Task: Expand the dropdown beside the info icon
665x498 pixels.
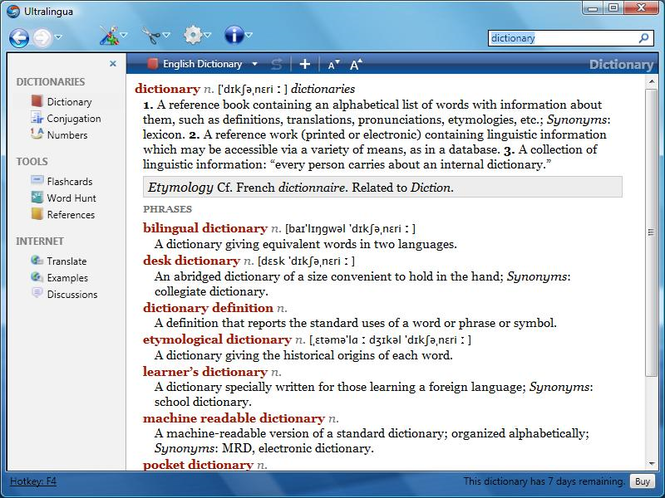Action: pos(249,35)
